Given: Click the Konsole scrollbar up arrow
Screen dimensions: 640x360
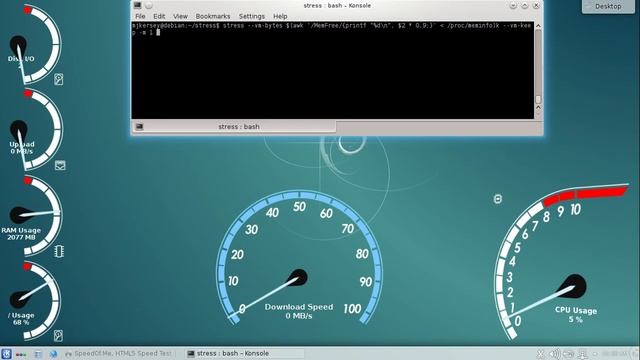Looking at the screenshot, I should pyautogui.click(x=538, y=26).
